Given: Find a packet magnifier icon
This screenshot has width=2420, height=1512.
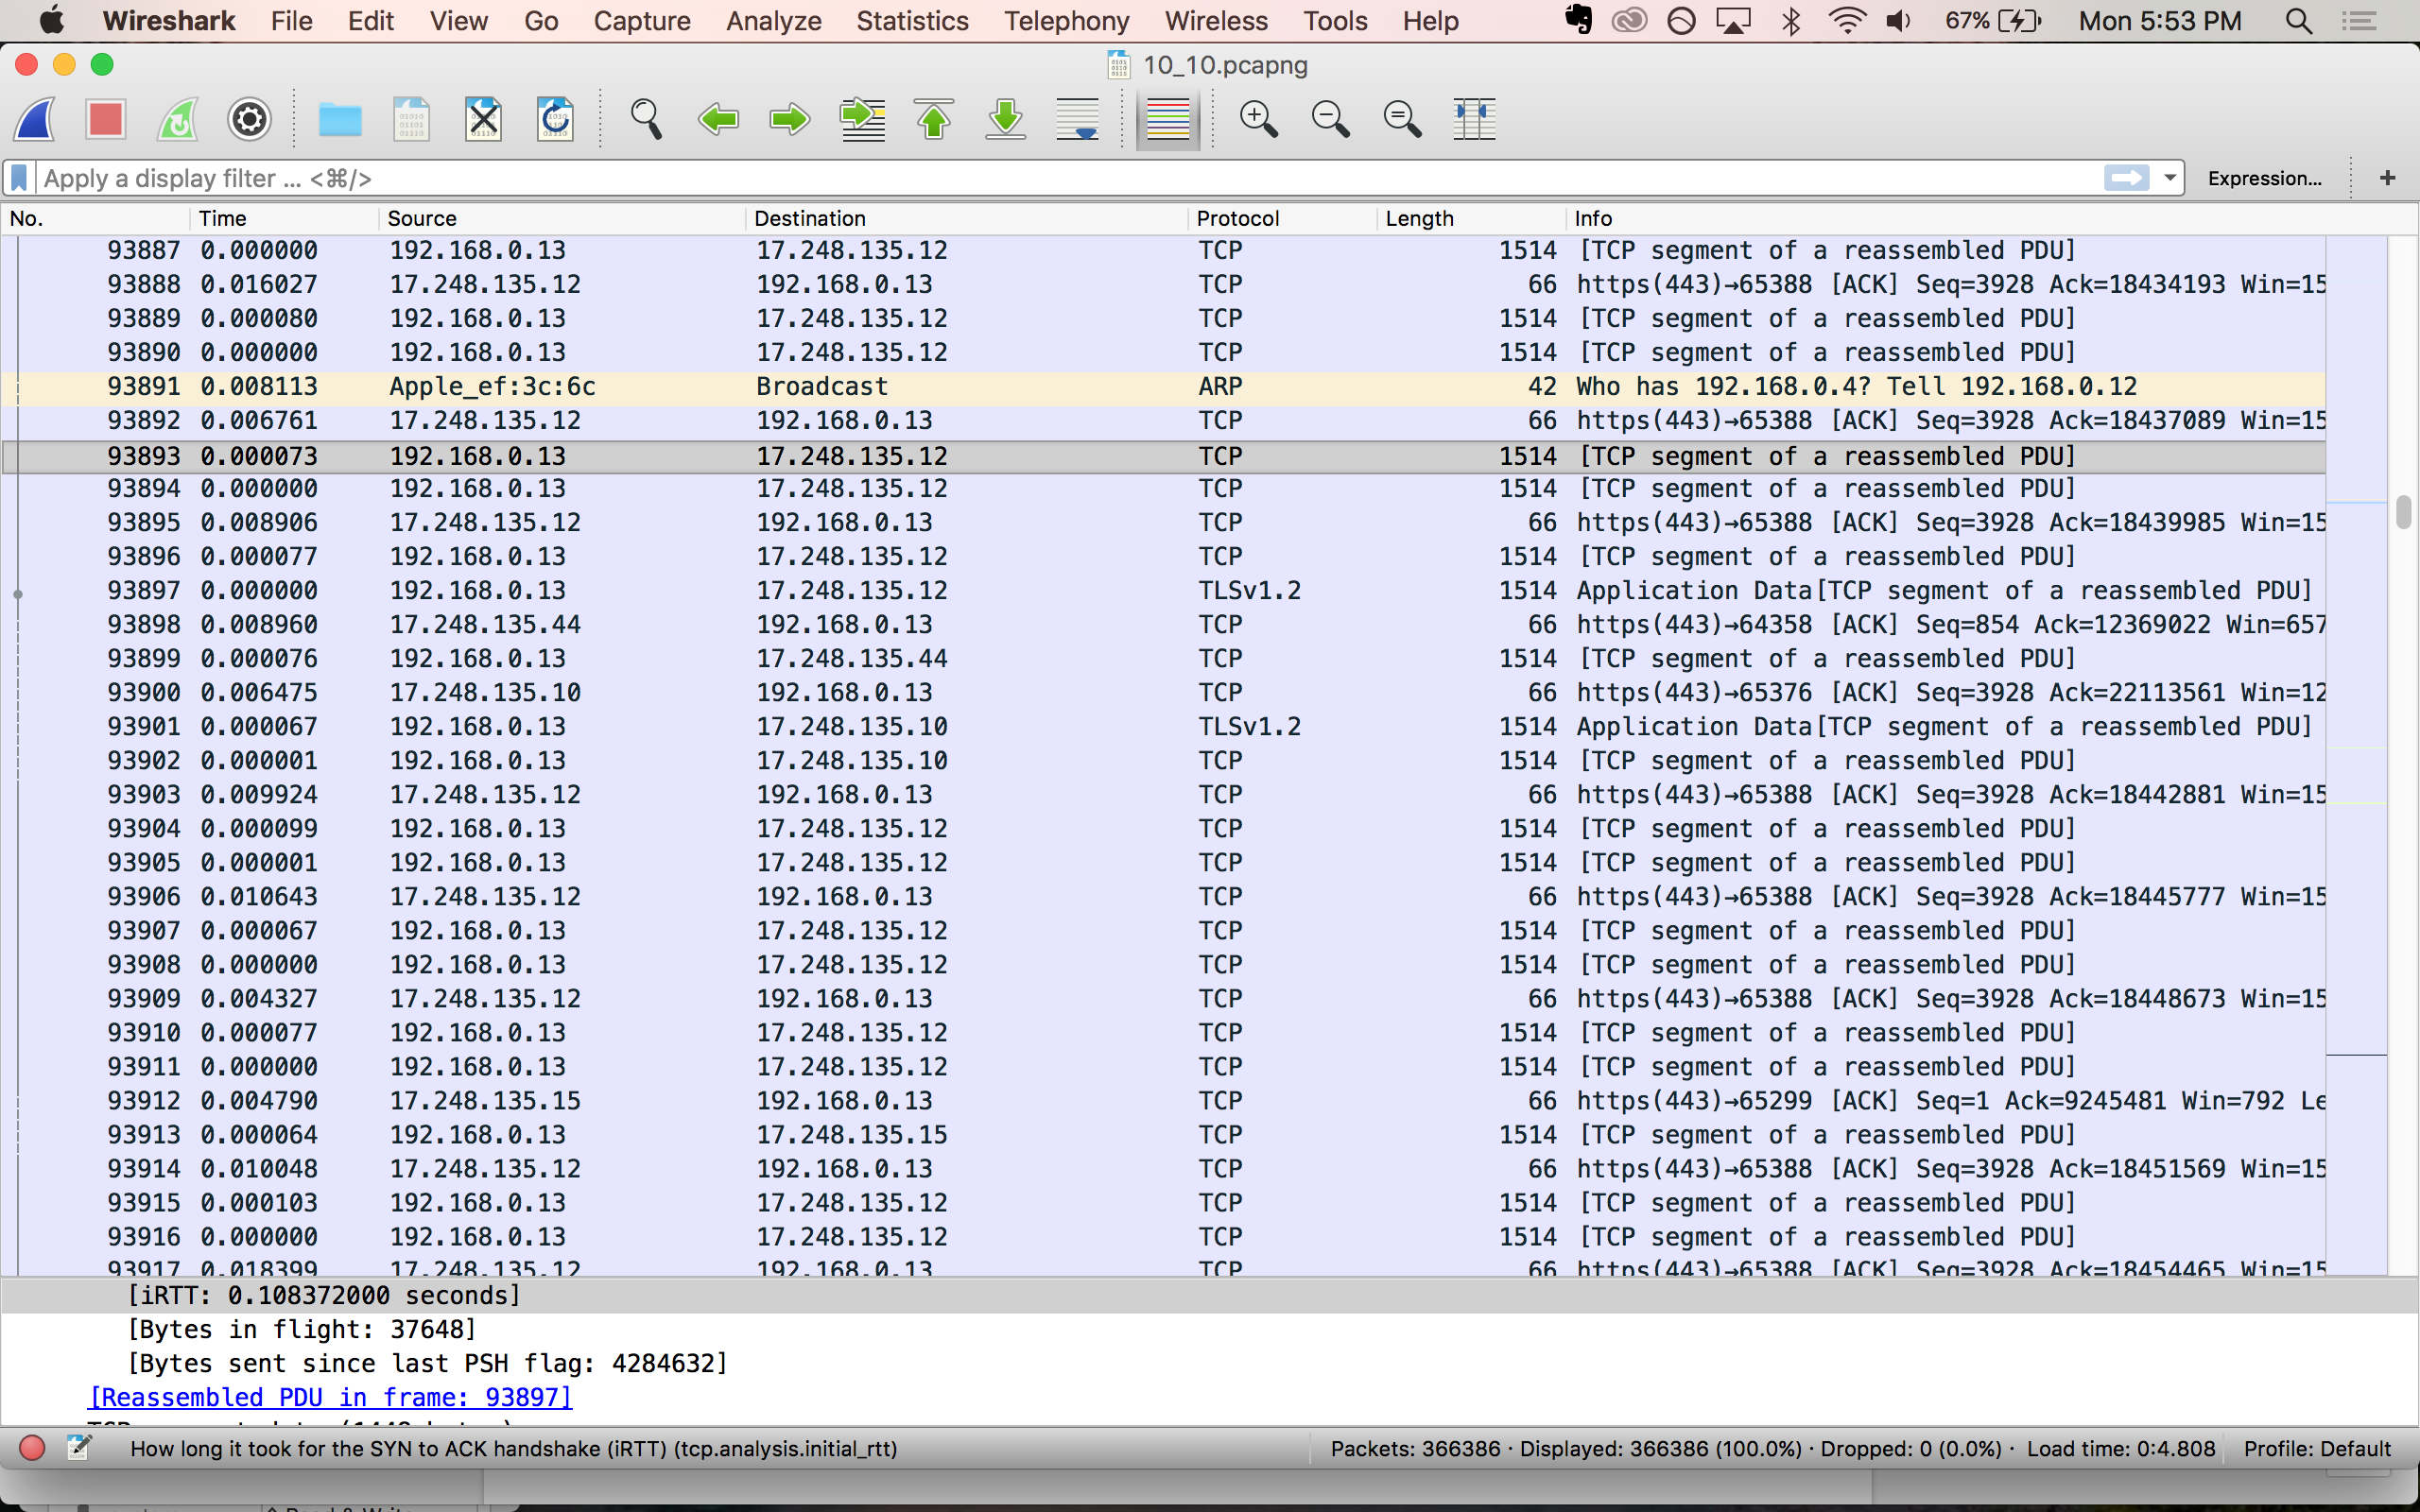Looking at the screenshot, I should [x=646, y=120].
